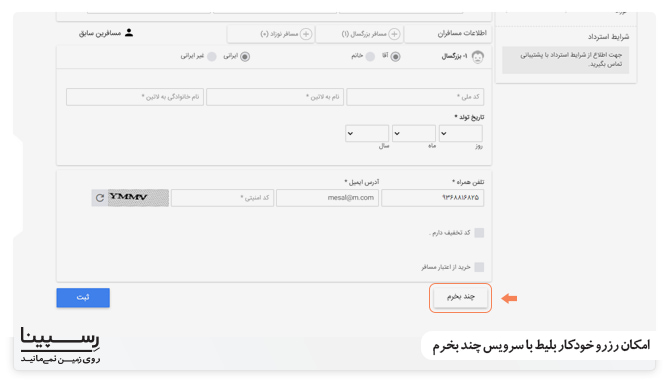The image size is (670, 385).
Task: Open the اطلاعات مسافران tab
Action: (x=447, y=34)
